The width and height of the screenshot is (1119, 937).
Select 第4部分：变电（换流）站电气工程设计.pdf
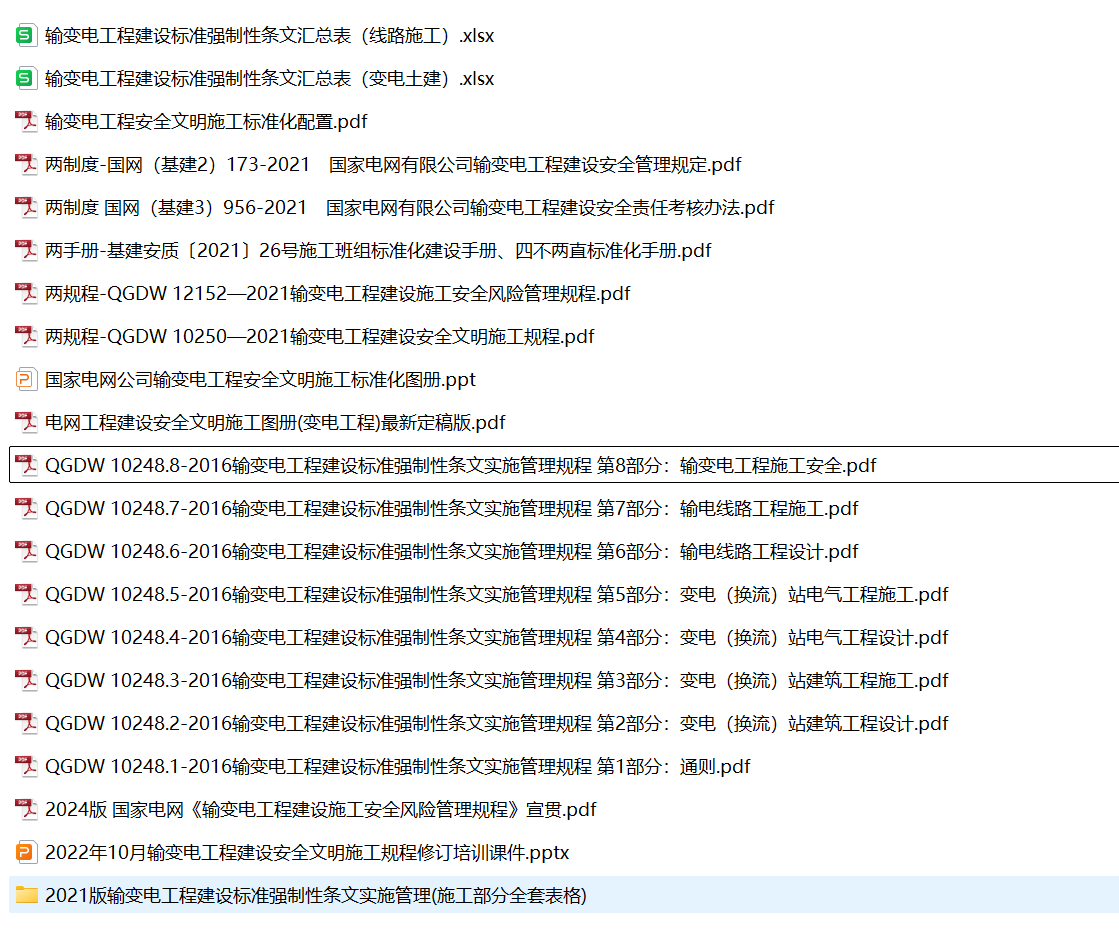[773, 637]
